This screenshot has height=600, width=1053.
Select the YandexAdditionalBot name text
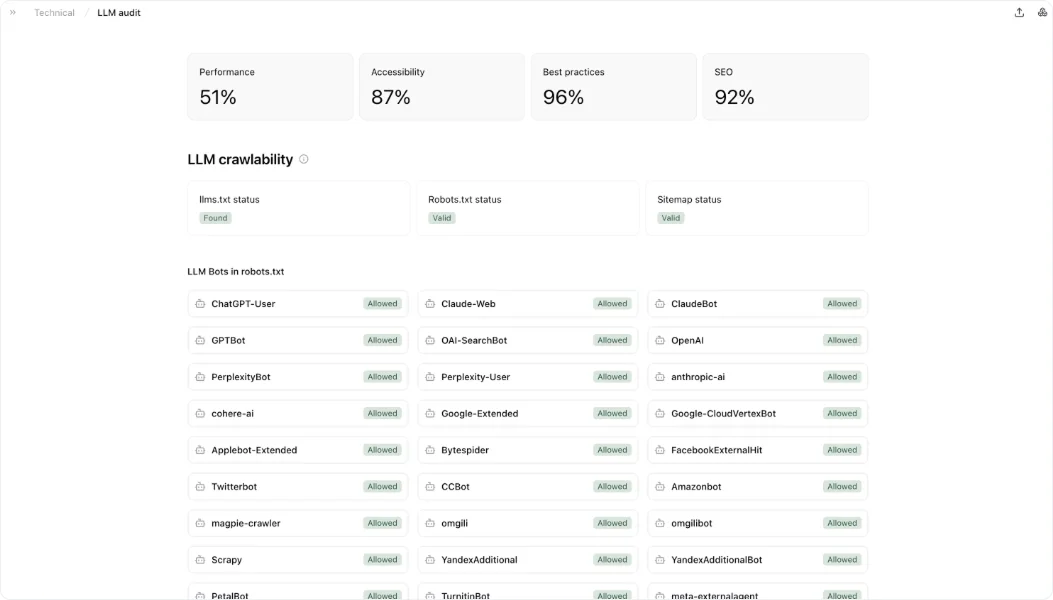coord(717,560)
